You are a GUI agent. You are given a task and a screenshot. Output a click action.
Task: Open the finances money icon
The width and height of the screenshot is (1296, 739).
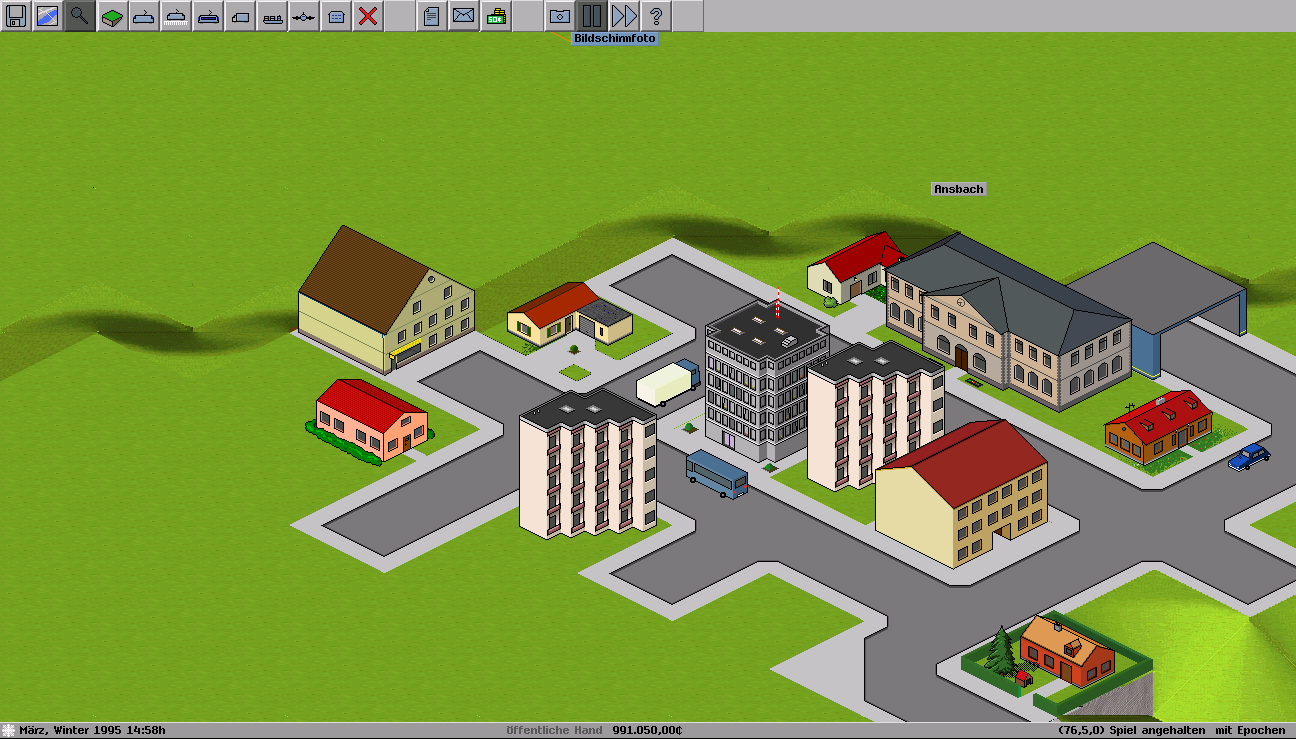coord(495,16)
